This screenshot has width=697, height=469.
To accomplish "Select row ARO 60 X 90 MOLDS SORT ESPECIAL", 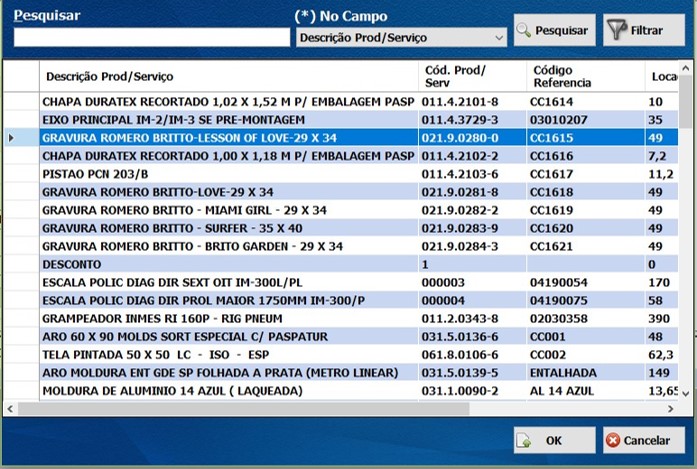I will [x=358, y=337].
